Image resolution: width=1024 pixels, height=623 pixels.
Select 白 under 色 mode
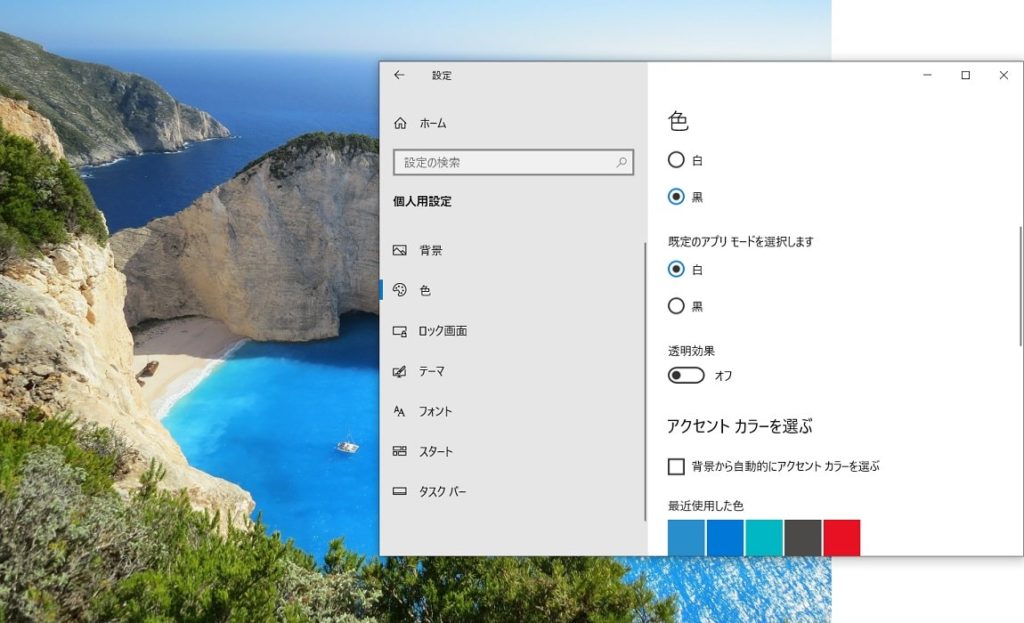coord(676,160)
